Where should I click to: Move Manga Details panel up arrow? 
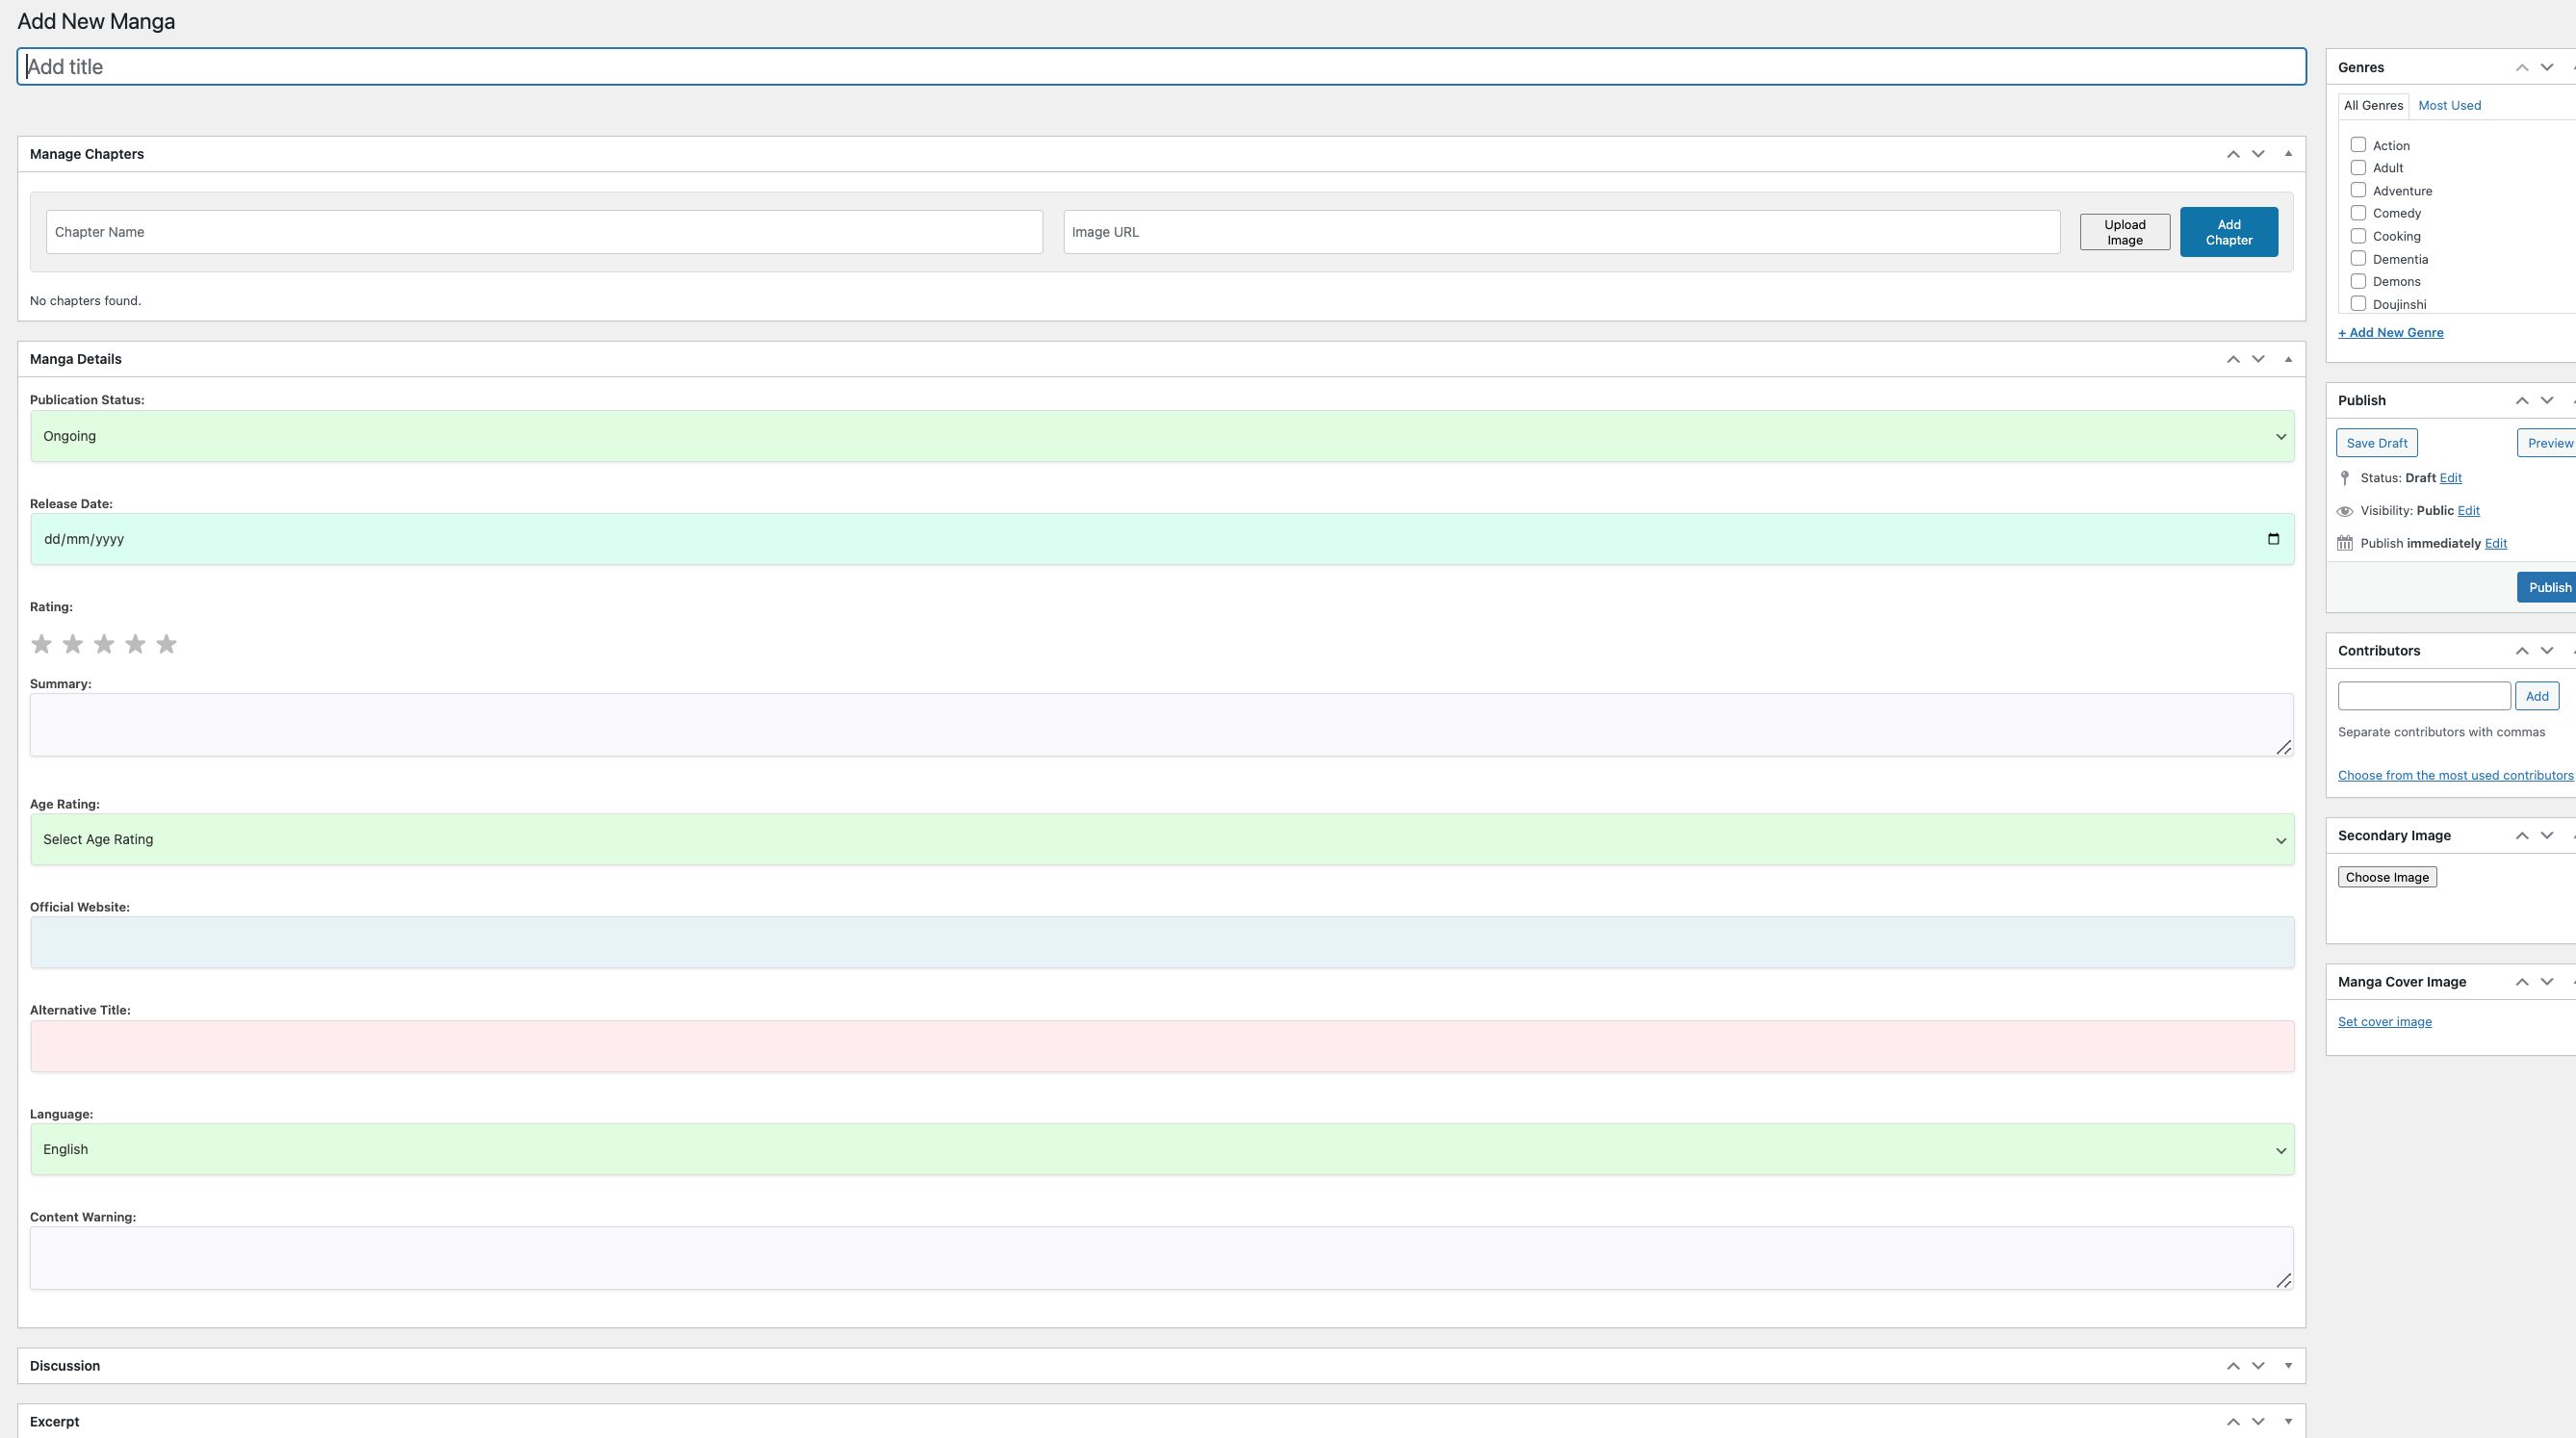click(2233, 359)
